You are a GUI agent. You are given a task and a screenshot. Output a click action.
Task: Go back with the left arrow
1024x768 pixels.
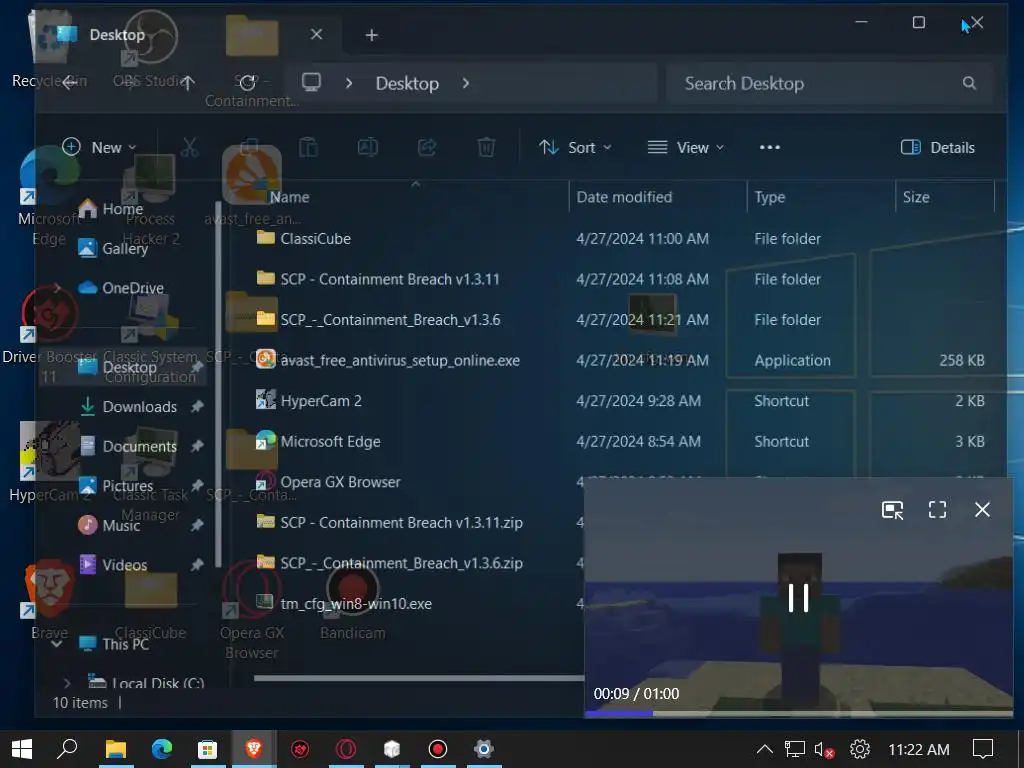[x=70, y=83]
